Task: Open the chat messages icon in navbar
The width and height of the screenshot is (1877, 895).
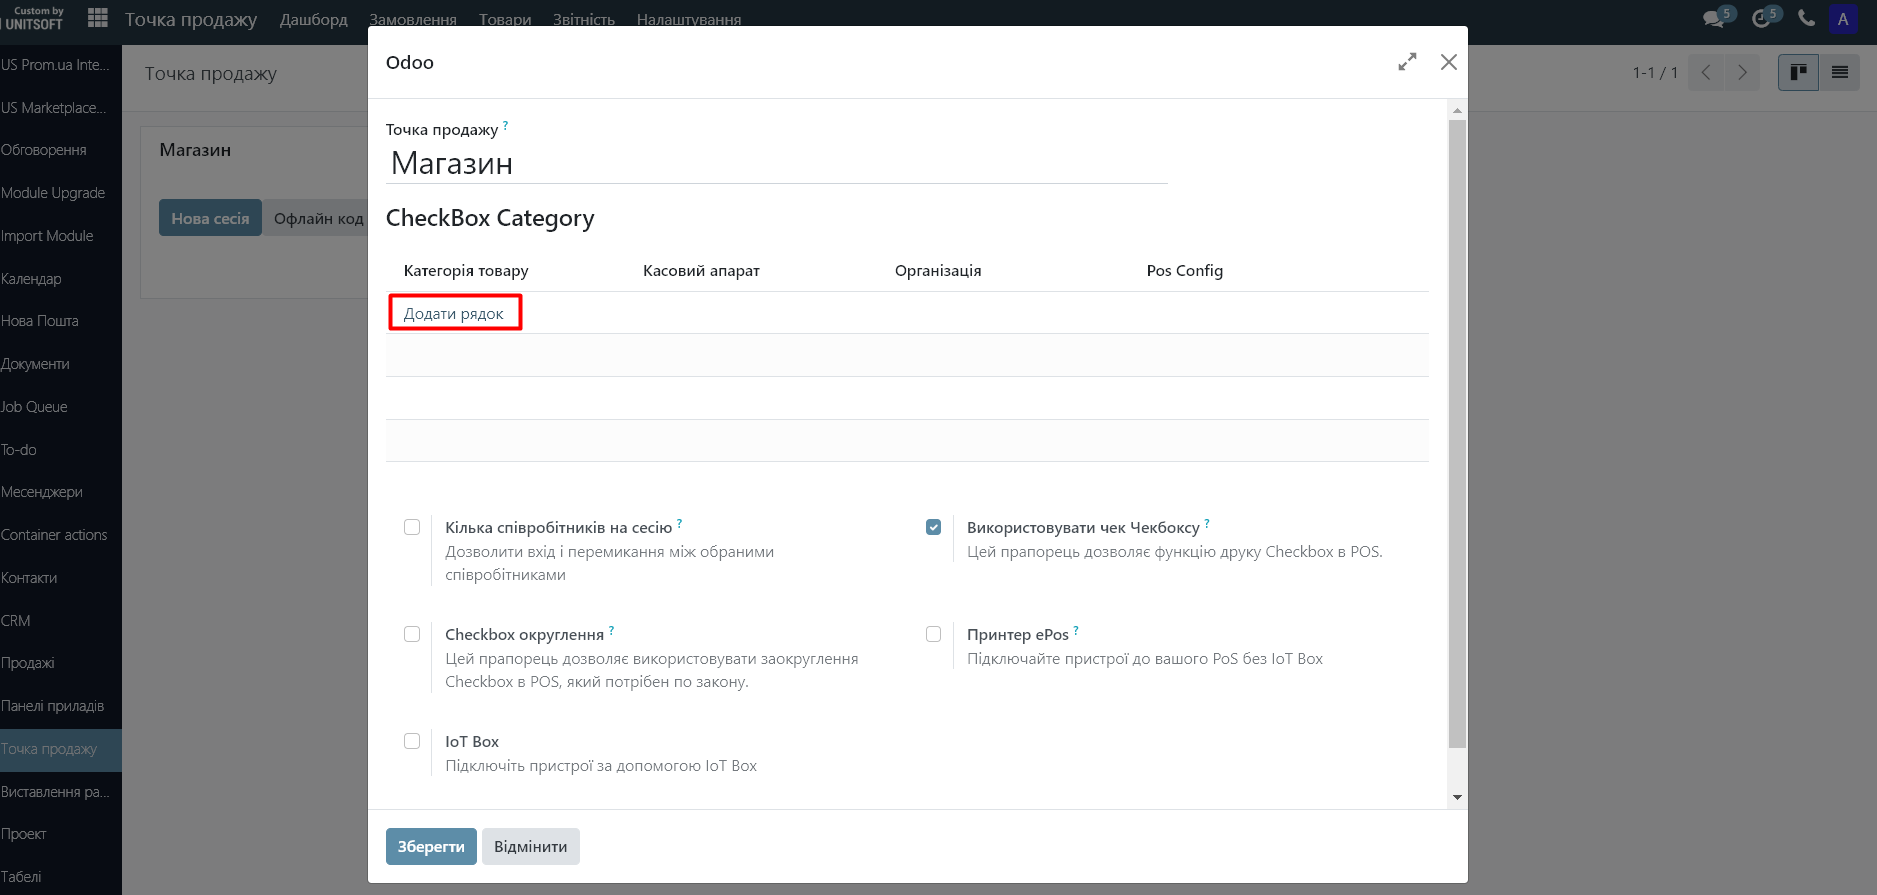Action: pyautogui.click(x=1714, y=18)
